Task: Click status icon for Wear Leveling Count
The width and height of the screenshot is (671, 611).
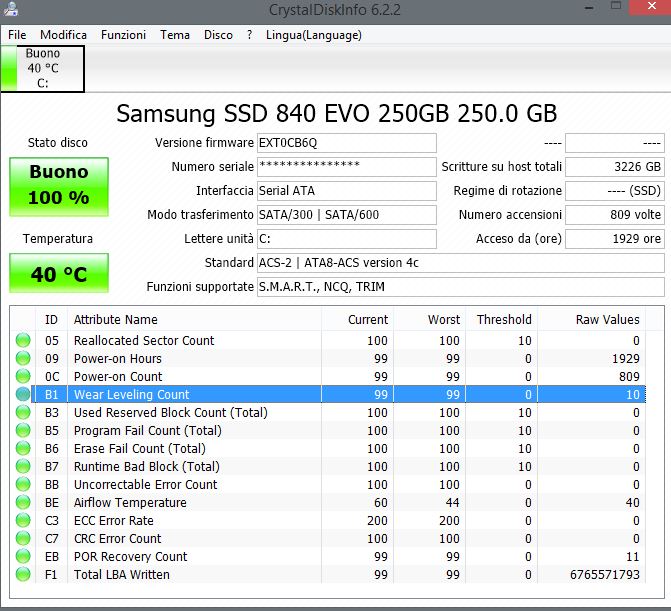Action: coord(23,394)
